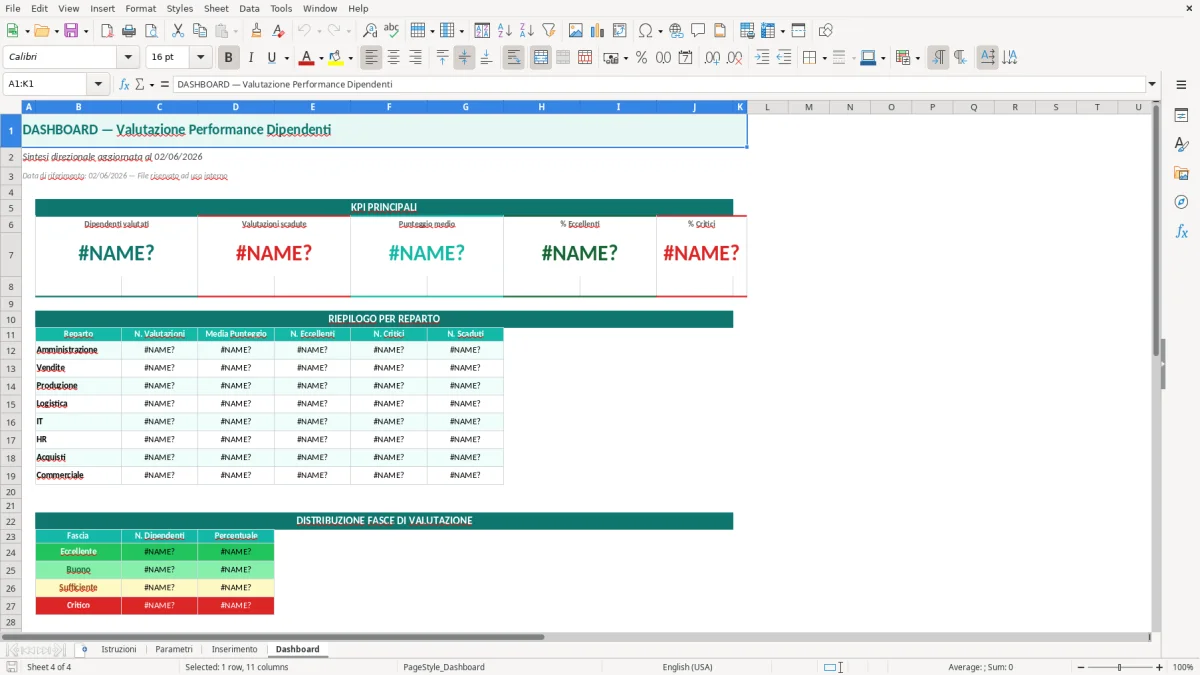Open the font color dropdown arrow

(321, 58)
